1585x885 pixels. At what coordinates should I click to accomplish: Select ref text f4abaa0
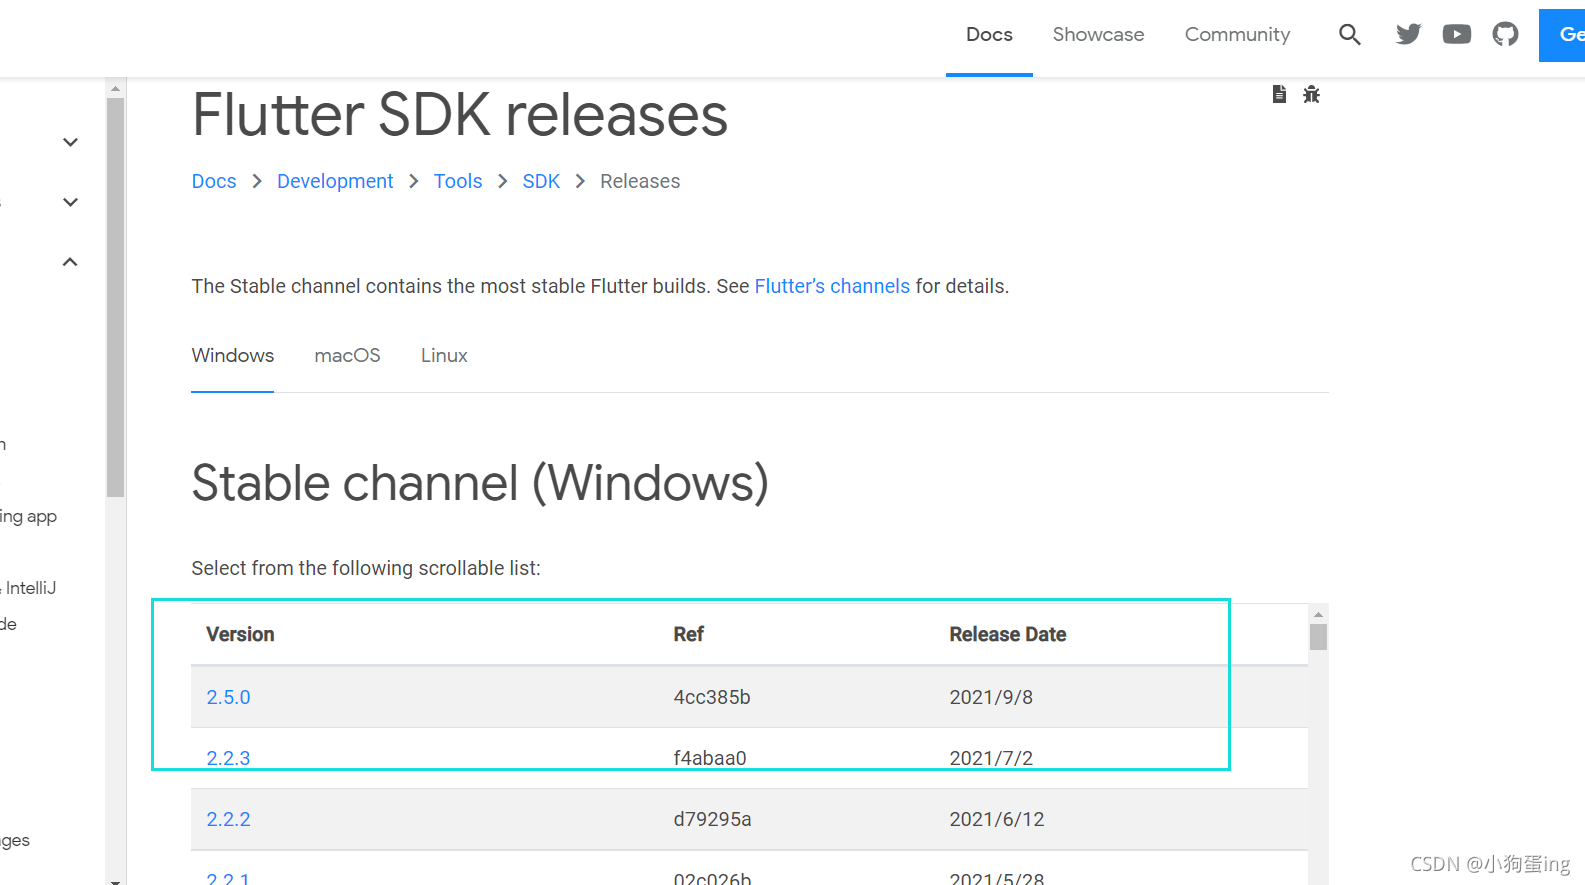710,758
